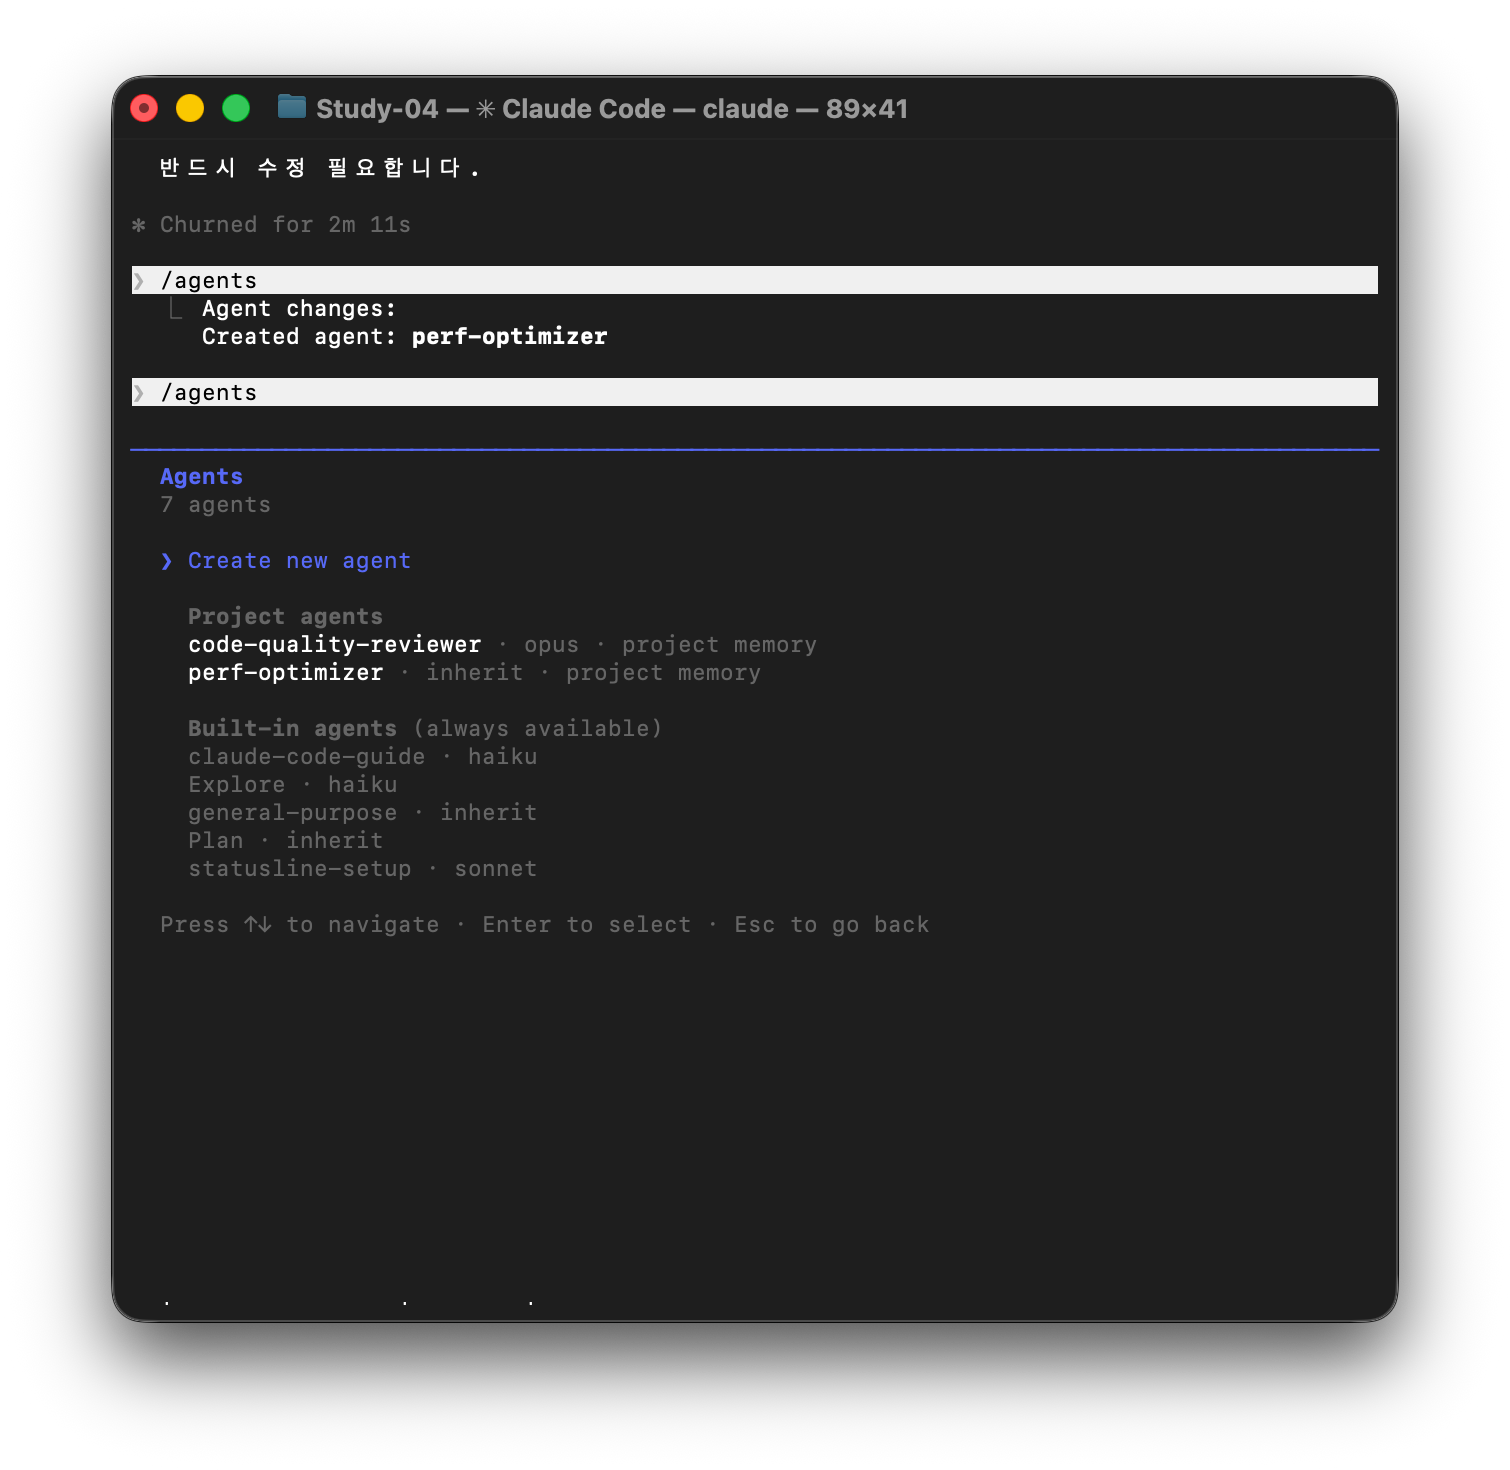Click the Built-in agents section header
The image size is (1510, 1470).
(x=292, y=729)
